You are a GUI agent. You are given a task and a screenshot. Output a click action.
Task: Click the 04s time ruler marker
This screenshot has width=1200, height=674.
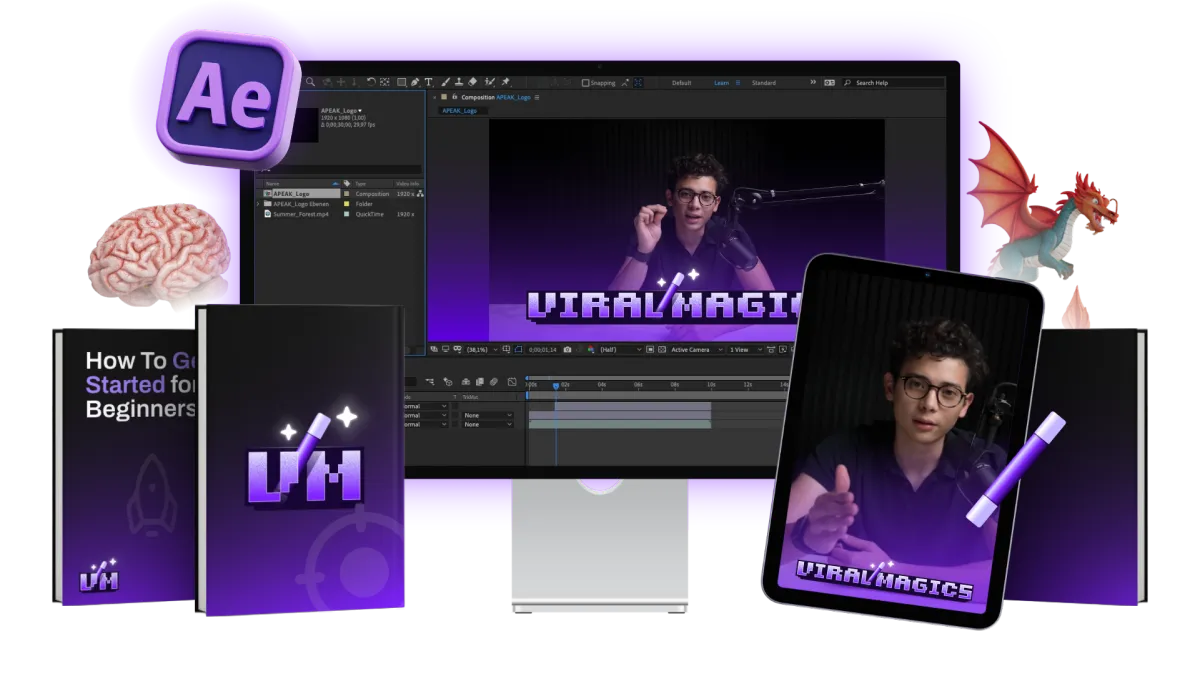pyautogui.click(x=602, y=384)
